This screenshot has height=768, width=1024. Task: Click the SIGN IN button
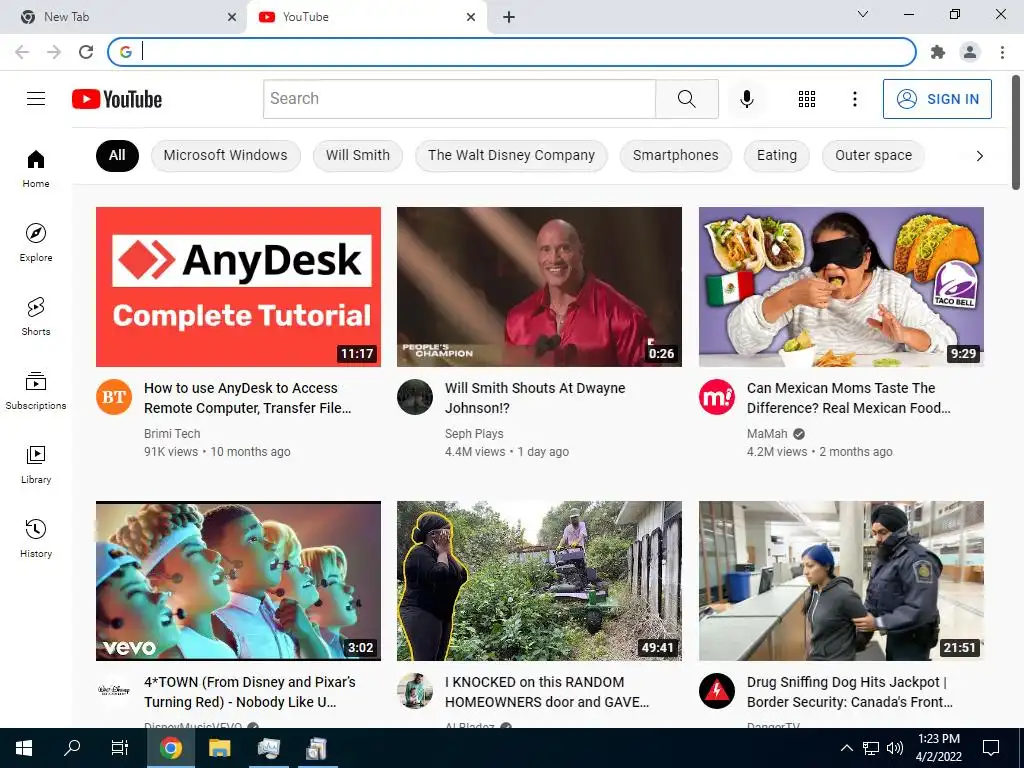click(937, 99)
